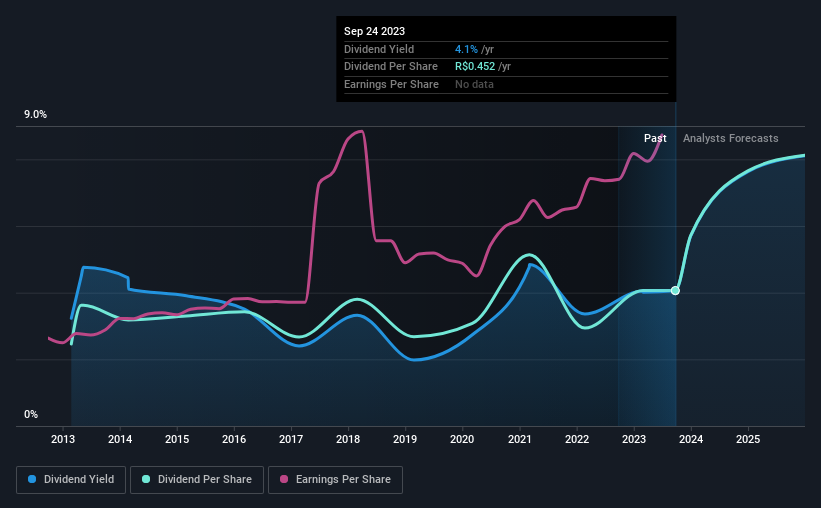The height and width of the screenshot is (508, 821).
Task: Click the 2022 x-axis label
Action: point(577,439)
